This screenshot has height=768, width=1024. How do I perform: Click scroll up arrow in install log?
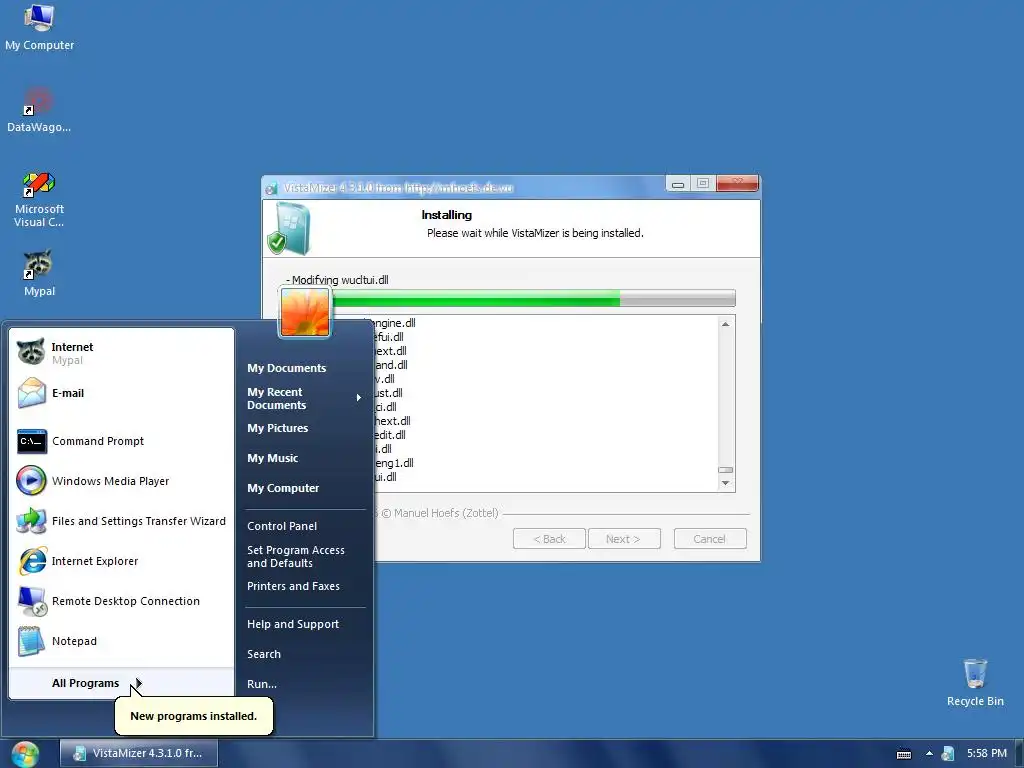(x=725, y=324)
